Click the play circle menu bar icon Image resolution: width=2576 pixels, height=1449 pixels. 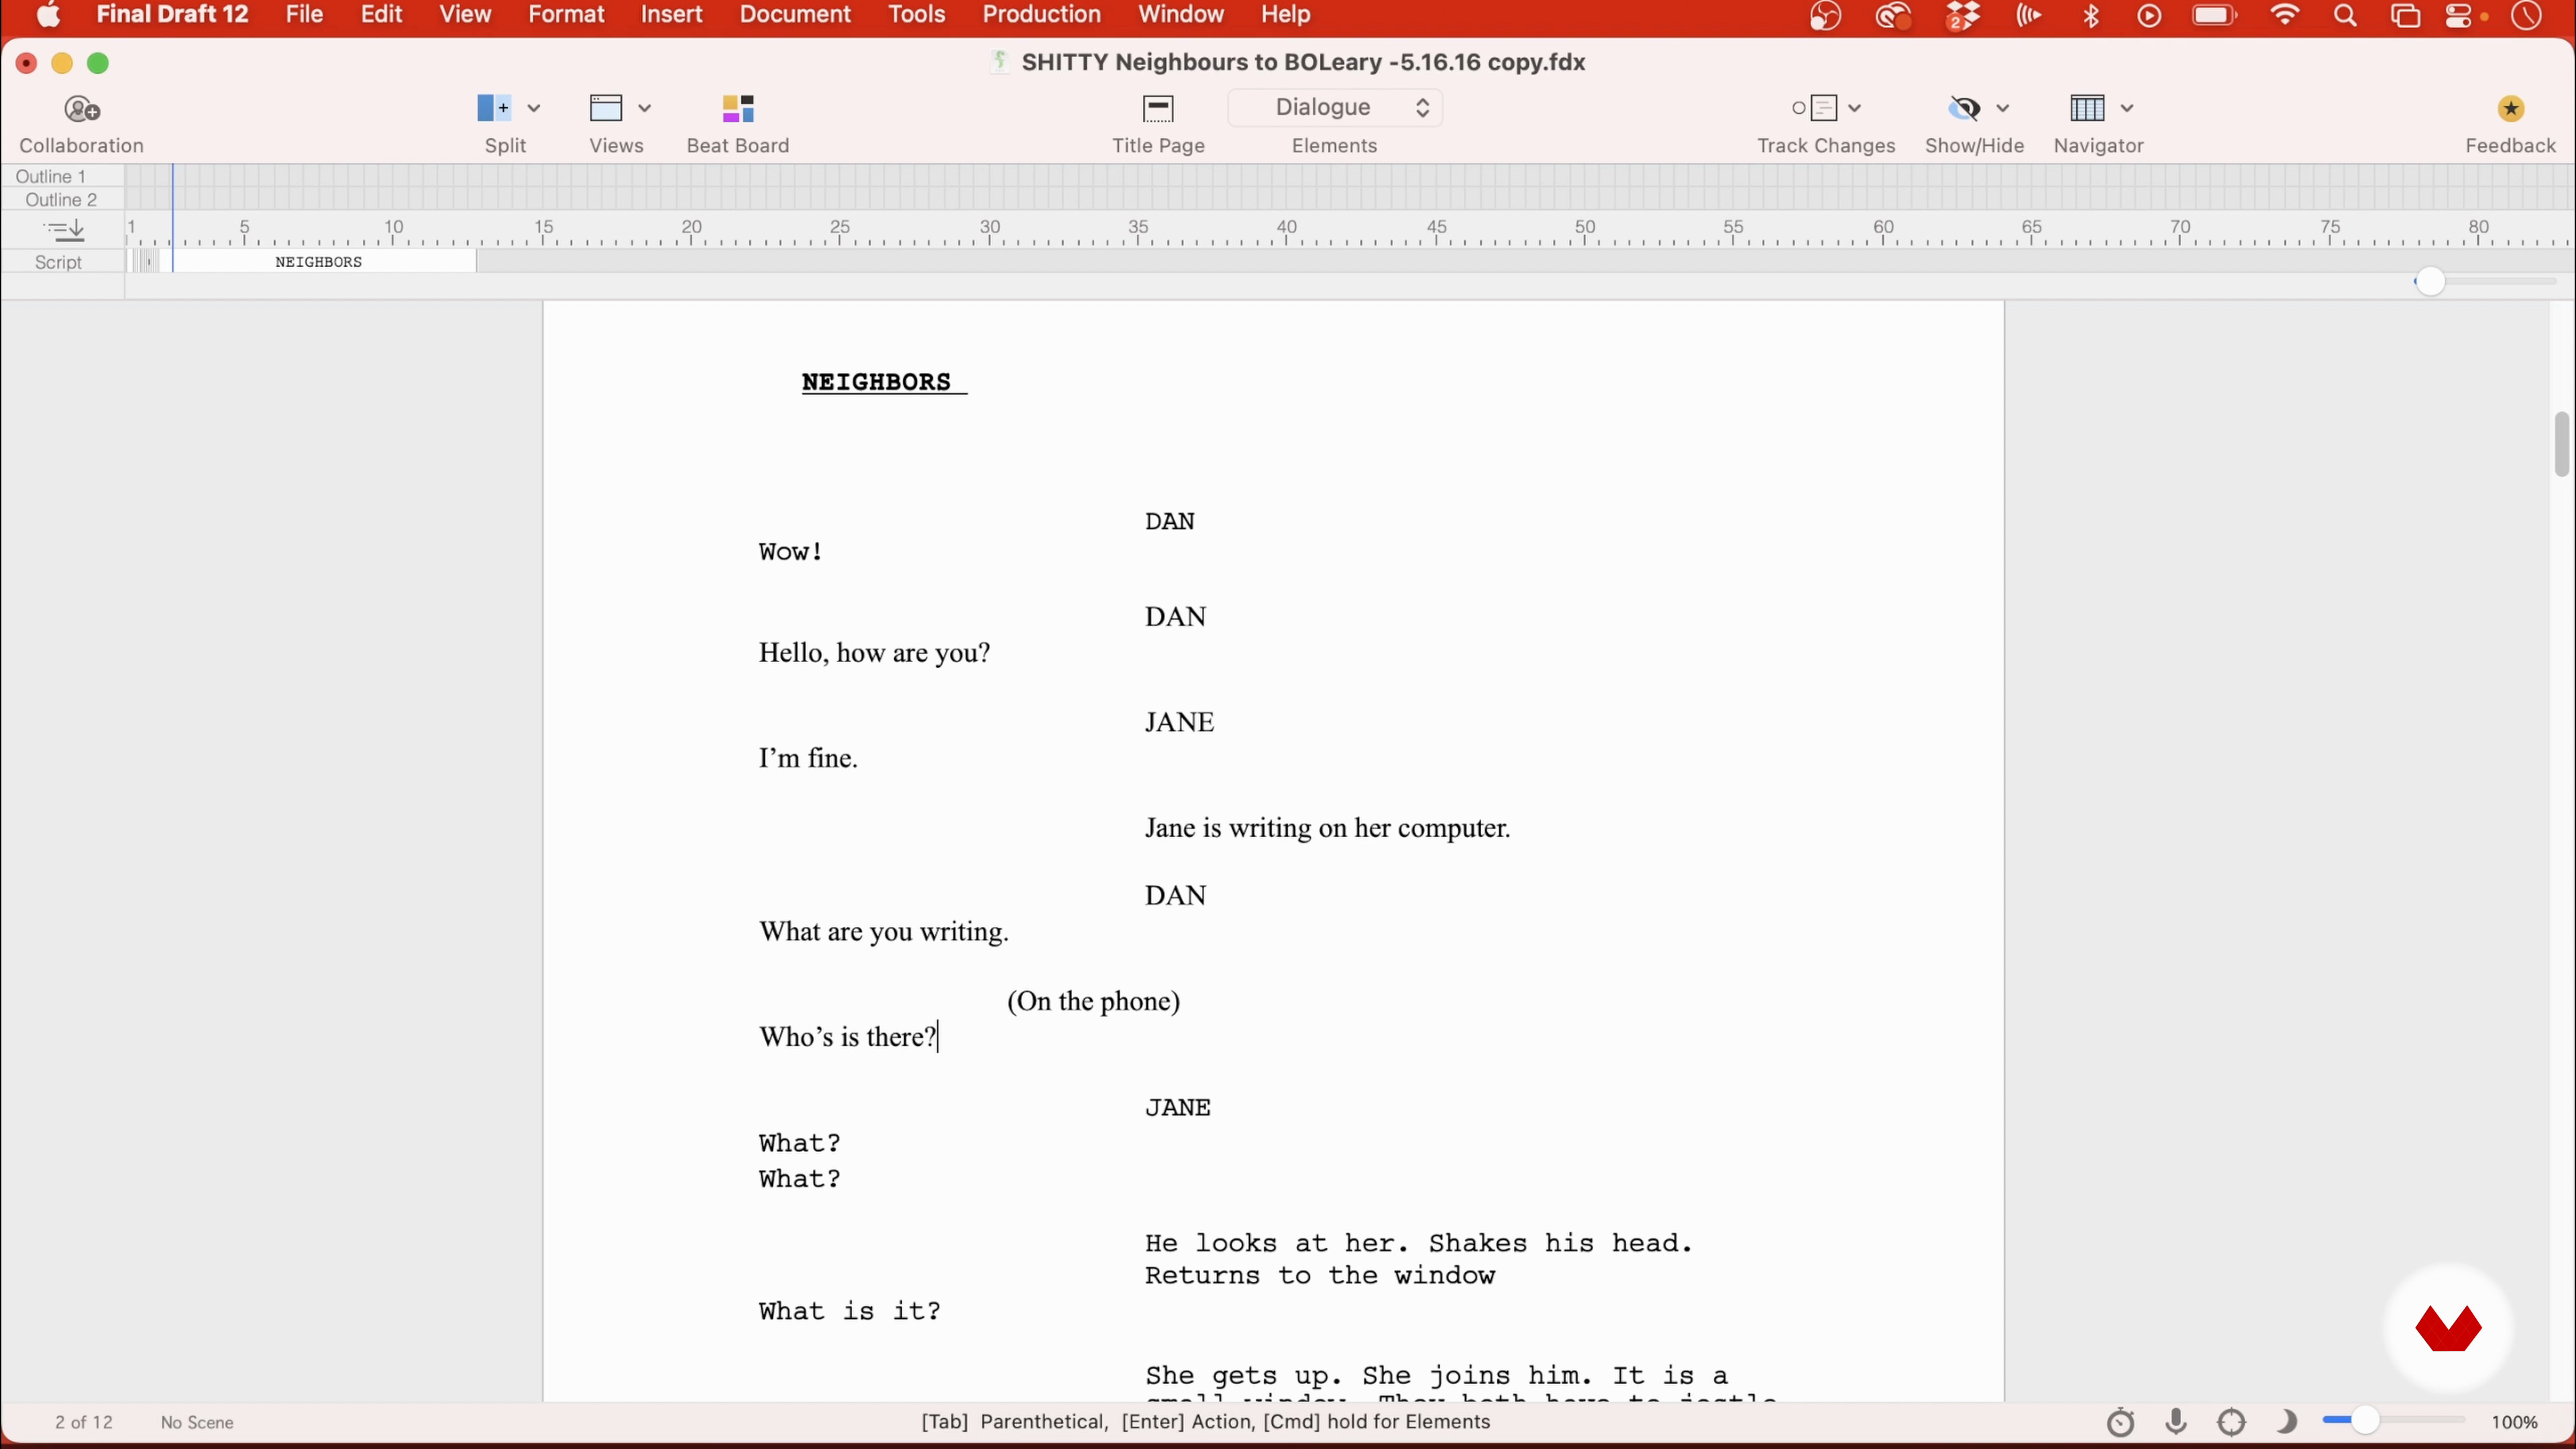tap(2149, 16)
